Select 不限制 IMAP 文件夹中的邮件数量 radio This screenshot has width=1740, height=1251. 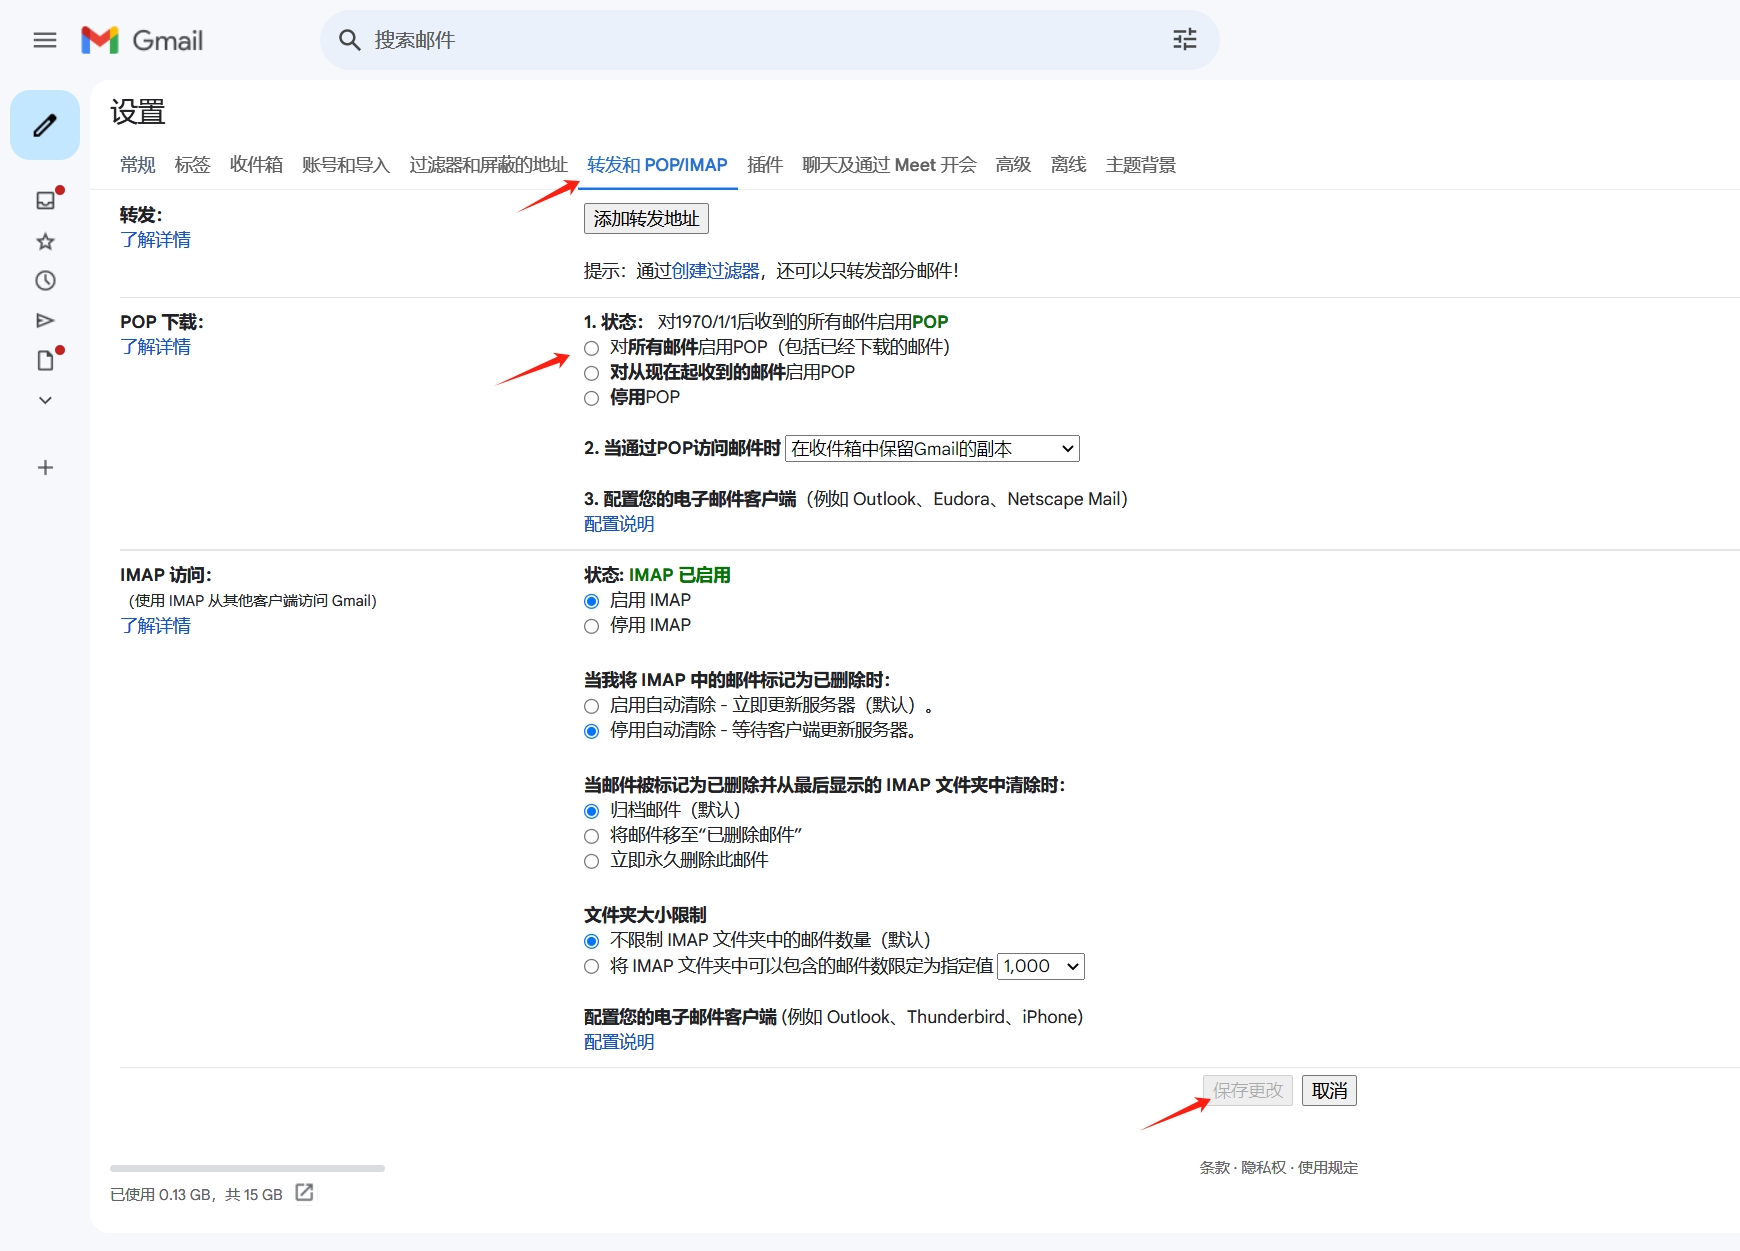pos(592,941)
